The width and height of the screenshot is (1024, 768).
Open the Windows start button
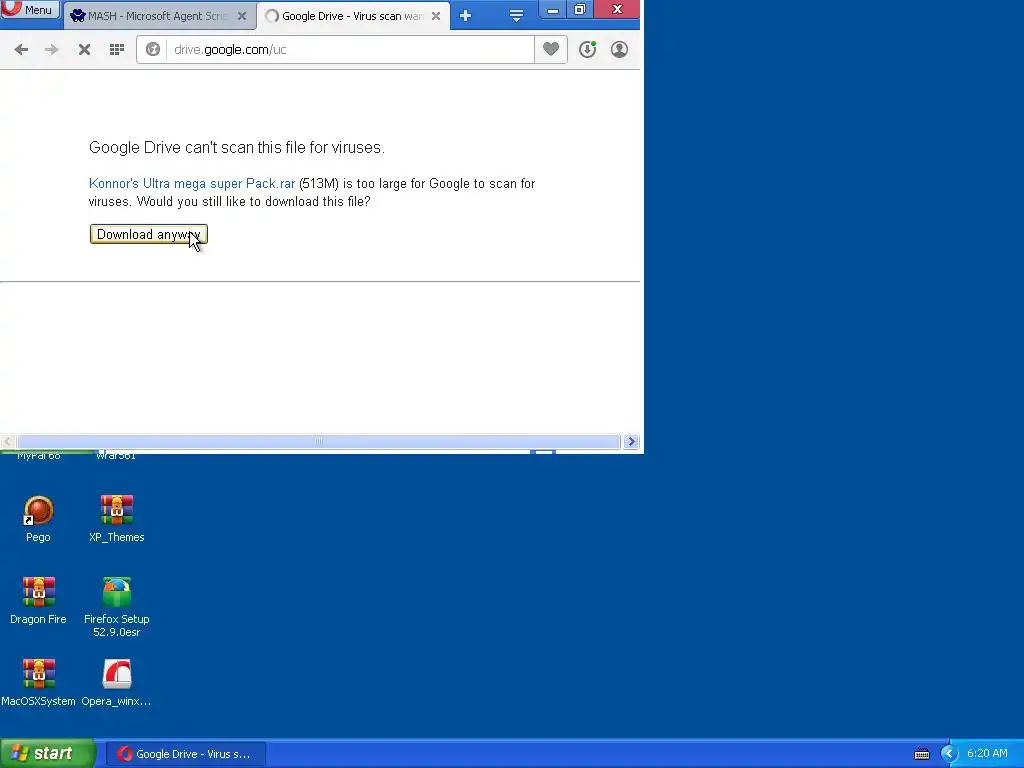click(x=46, y=754)
